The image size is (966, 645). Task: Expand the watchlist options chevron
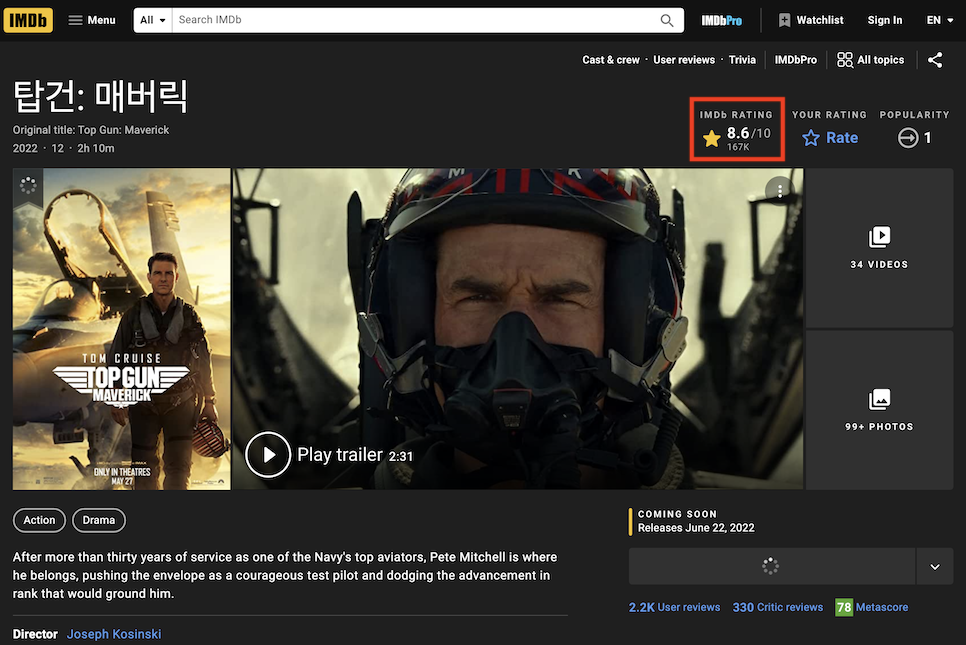[935, 566]
